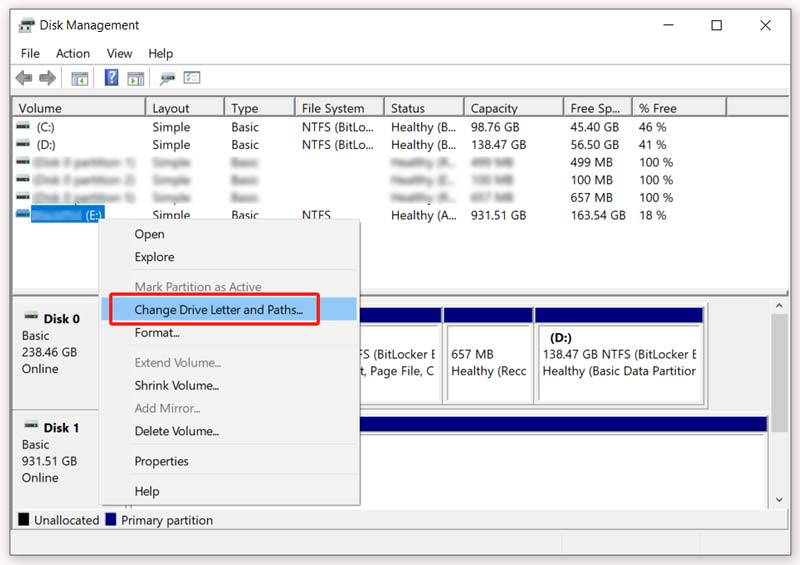Click the Back arrow toolbar icon
The width and height of the screenshot is (800, 565).
coord(24,78)
